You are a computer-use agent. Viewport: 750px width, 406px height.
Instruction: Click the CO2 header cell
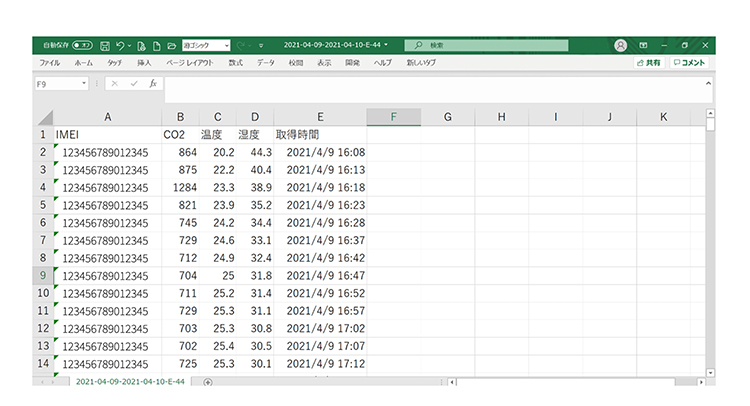pyautogui.click(x=180, y=135)
